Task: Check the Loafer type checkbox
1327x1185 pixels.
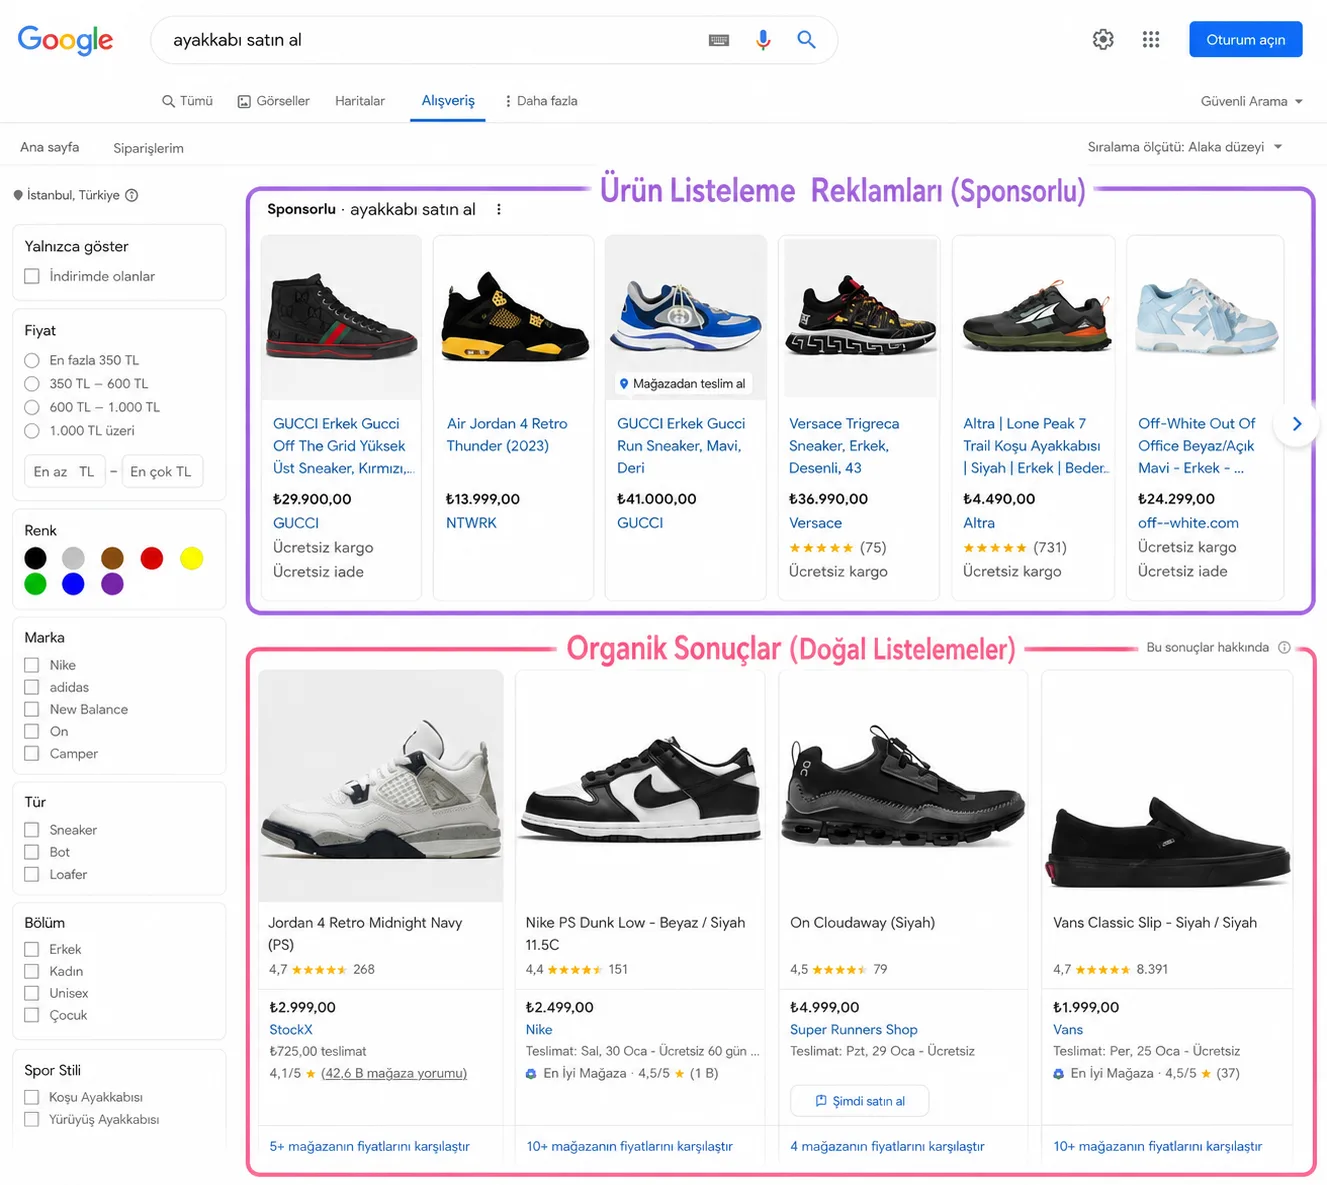Action: [x=32, y=874]
